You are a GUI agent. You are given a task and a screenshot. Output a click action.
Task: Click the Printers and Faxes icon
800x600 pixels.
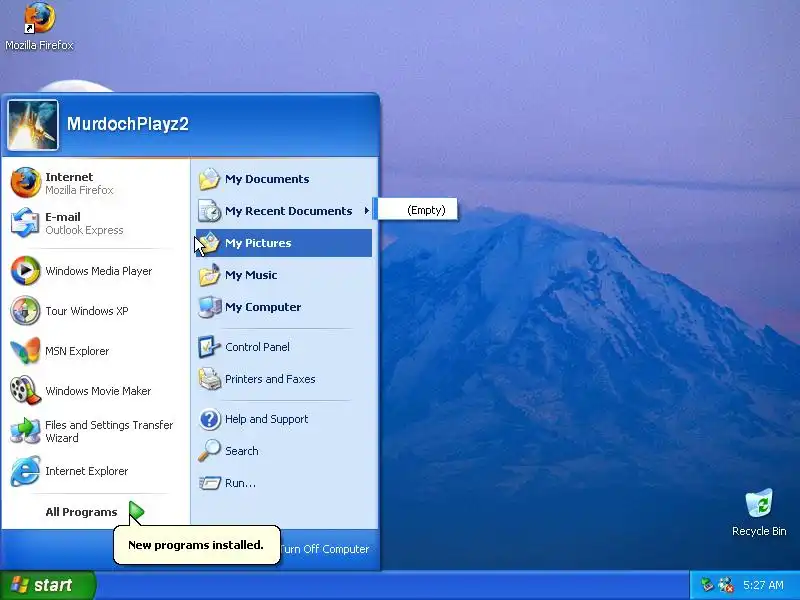pos(209,379)
